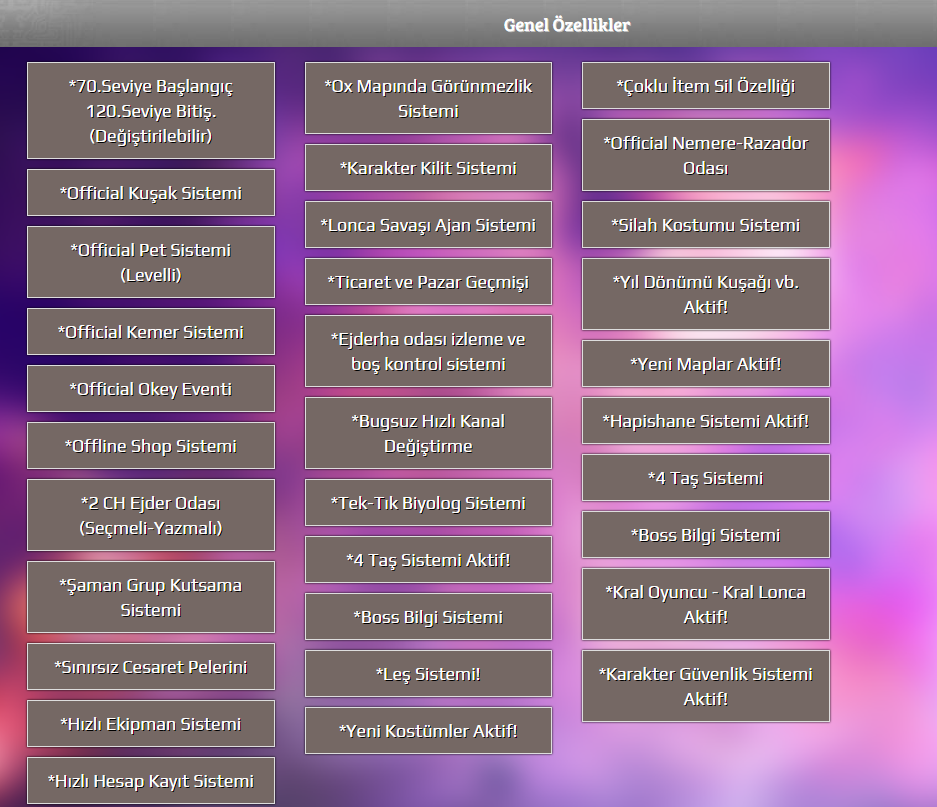
Task: Select Karakter Kilit Sistemi box
Action: click(428, 167)
